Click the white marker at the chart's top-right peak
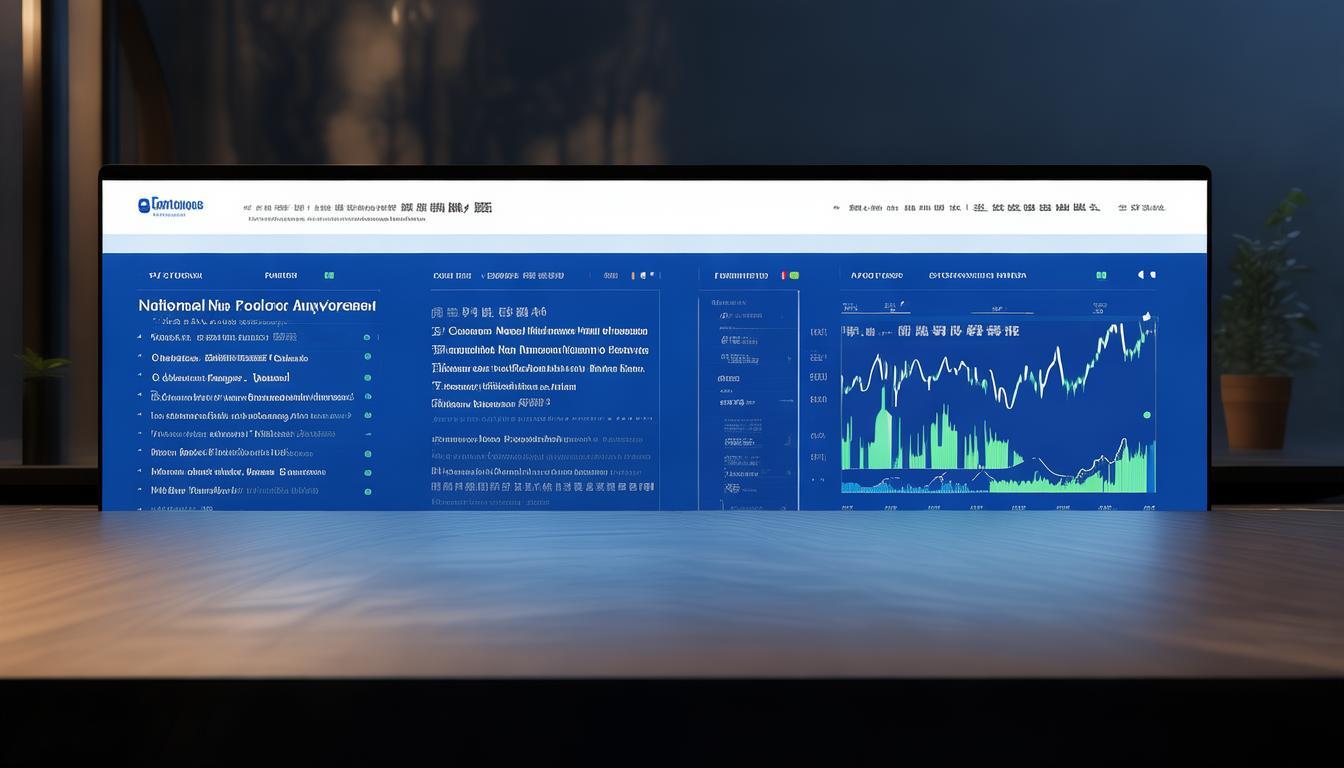This screenshot has width=1344, height=768. (x=1146, y=318)
